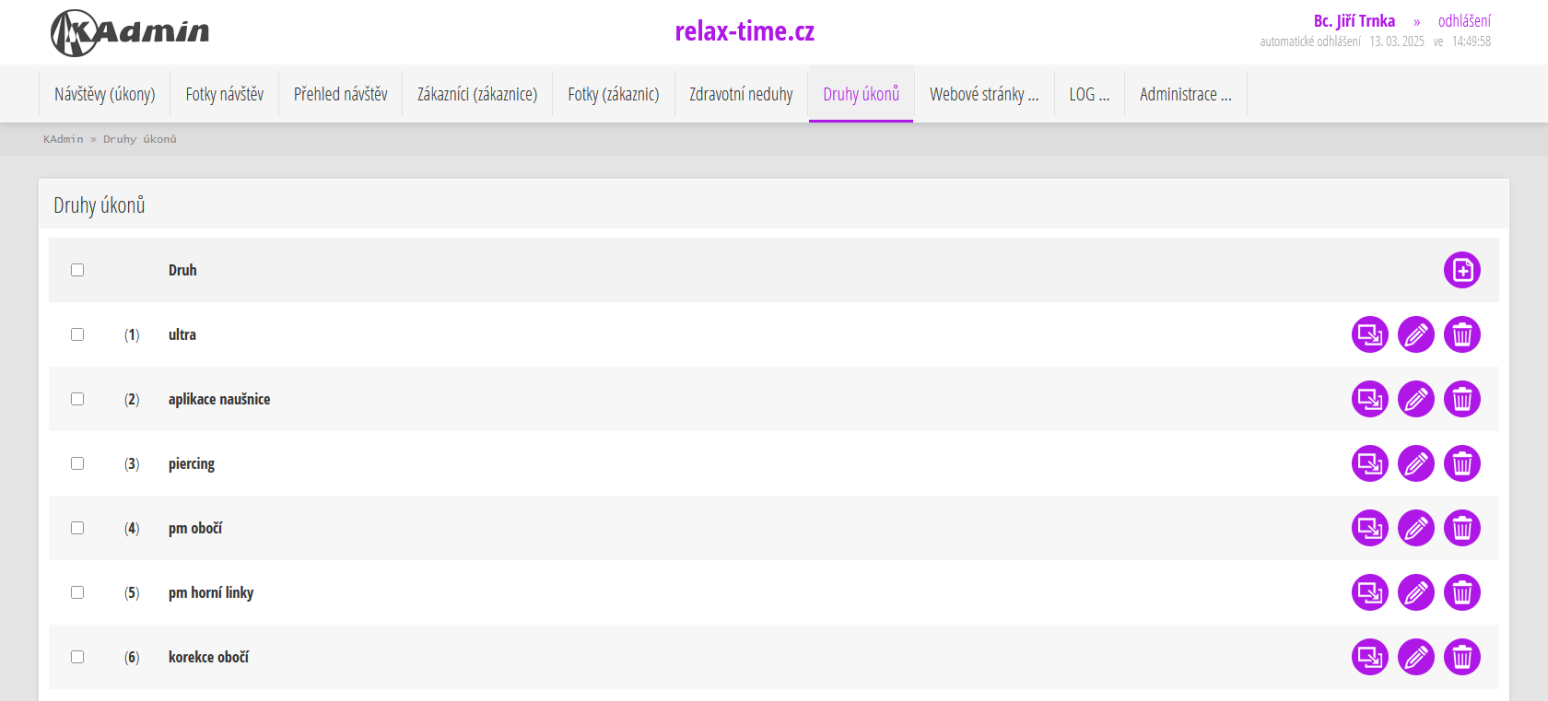1548x701 pixels.
Task: Click the add new record icon
Action: coord(1461,270)
